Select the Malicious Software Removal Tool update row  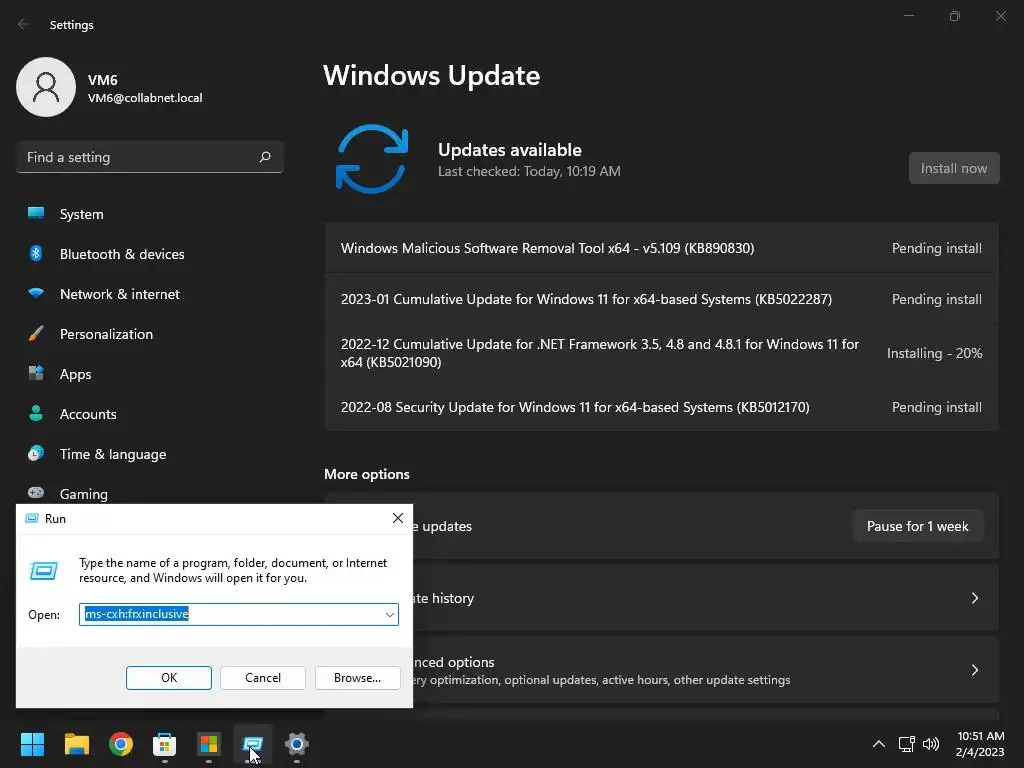[x=662, y=248]
